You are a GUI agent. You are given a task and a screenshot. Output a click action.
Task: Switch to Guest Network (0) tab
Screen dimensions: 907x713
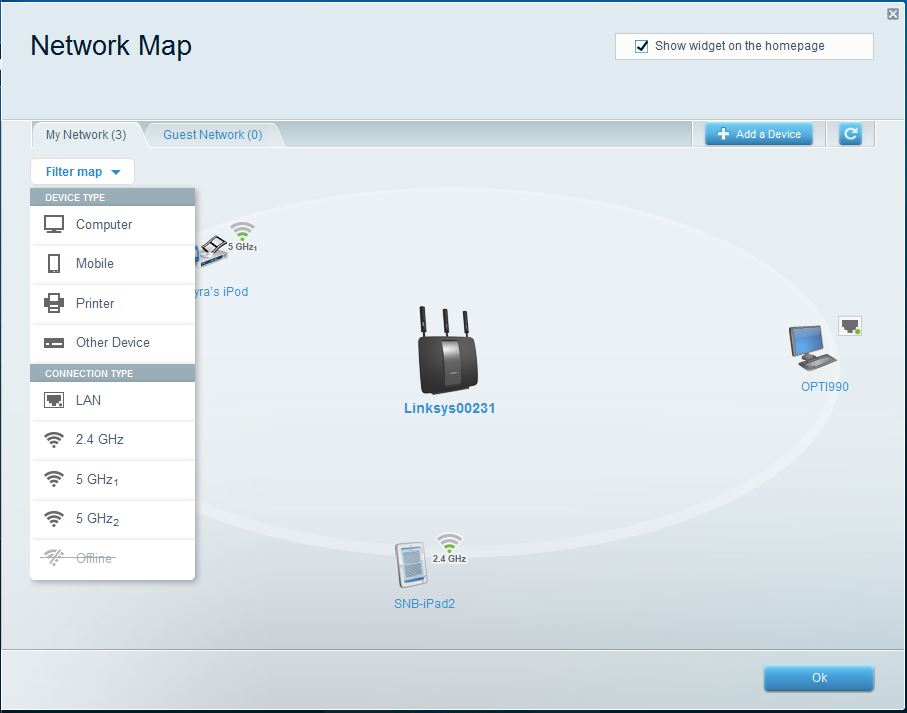(x=212, y=135)
